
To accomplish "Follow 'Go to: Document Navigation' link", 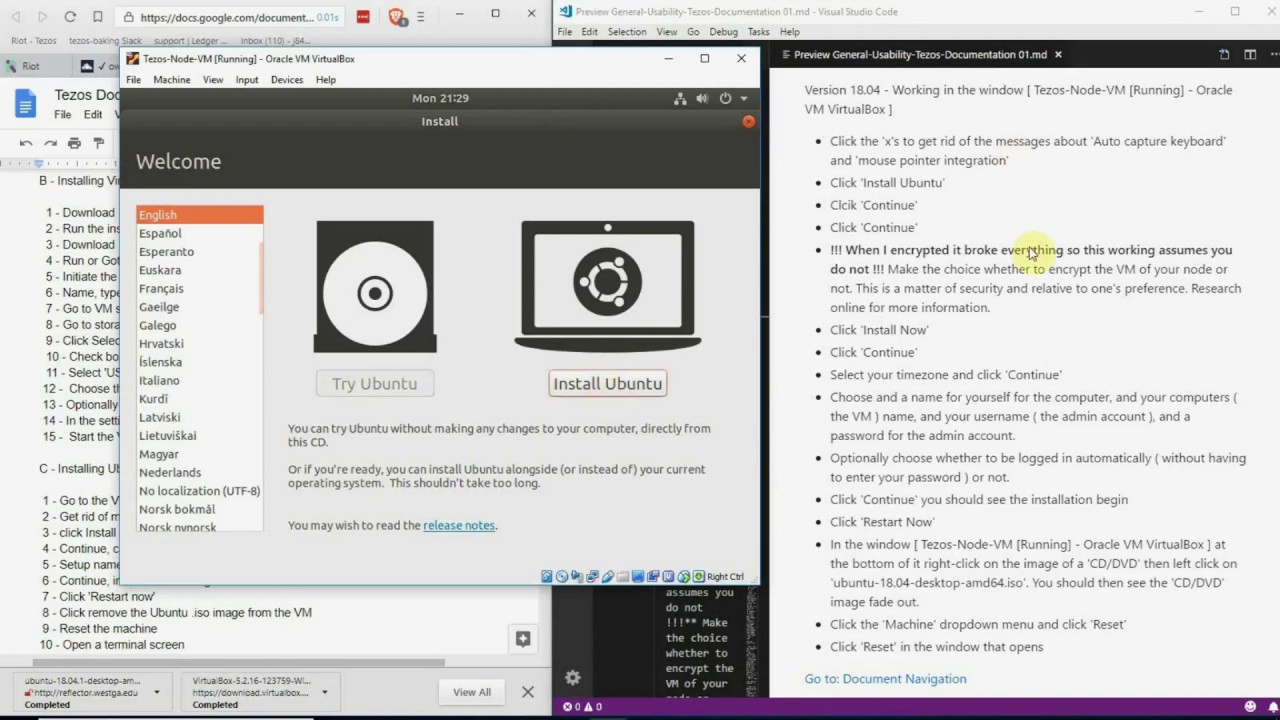I will click(x=886, y=679).
